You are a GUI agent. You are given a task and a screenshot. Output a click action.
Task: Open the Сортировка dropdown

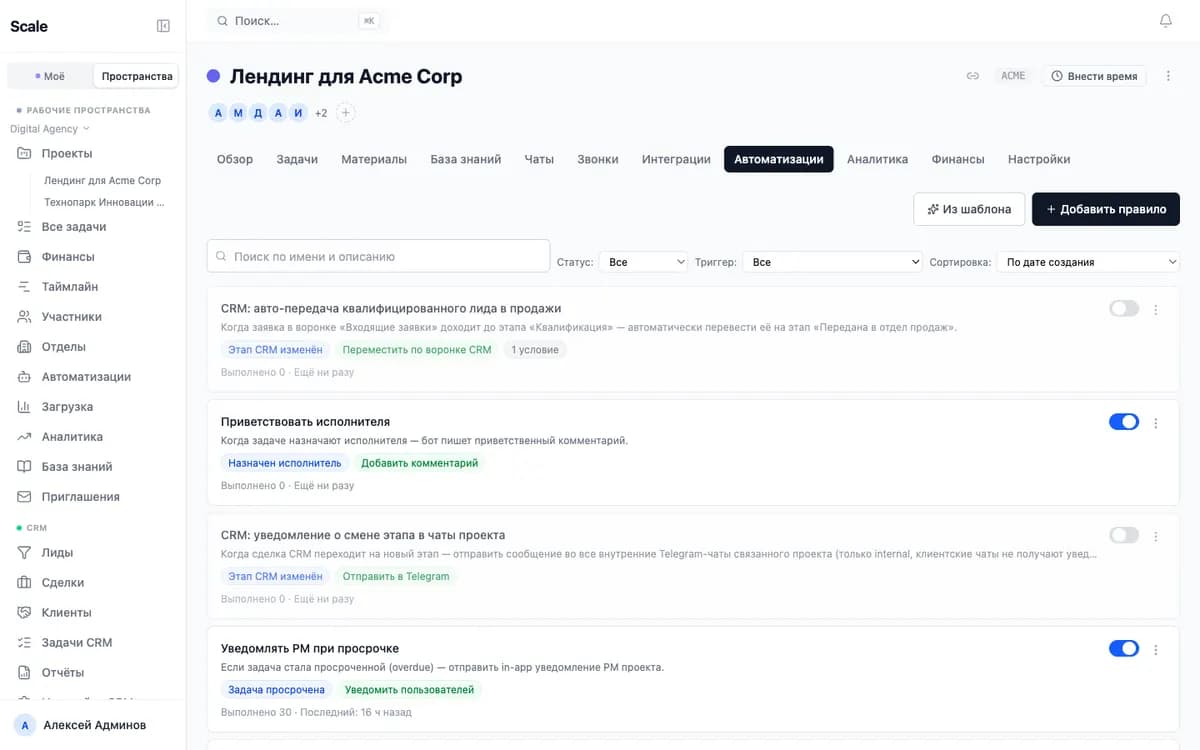(x=1088, y=262)
